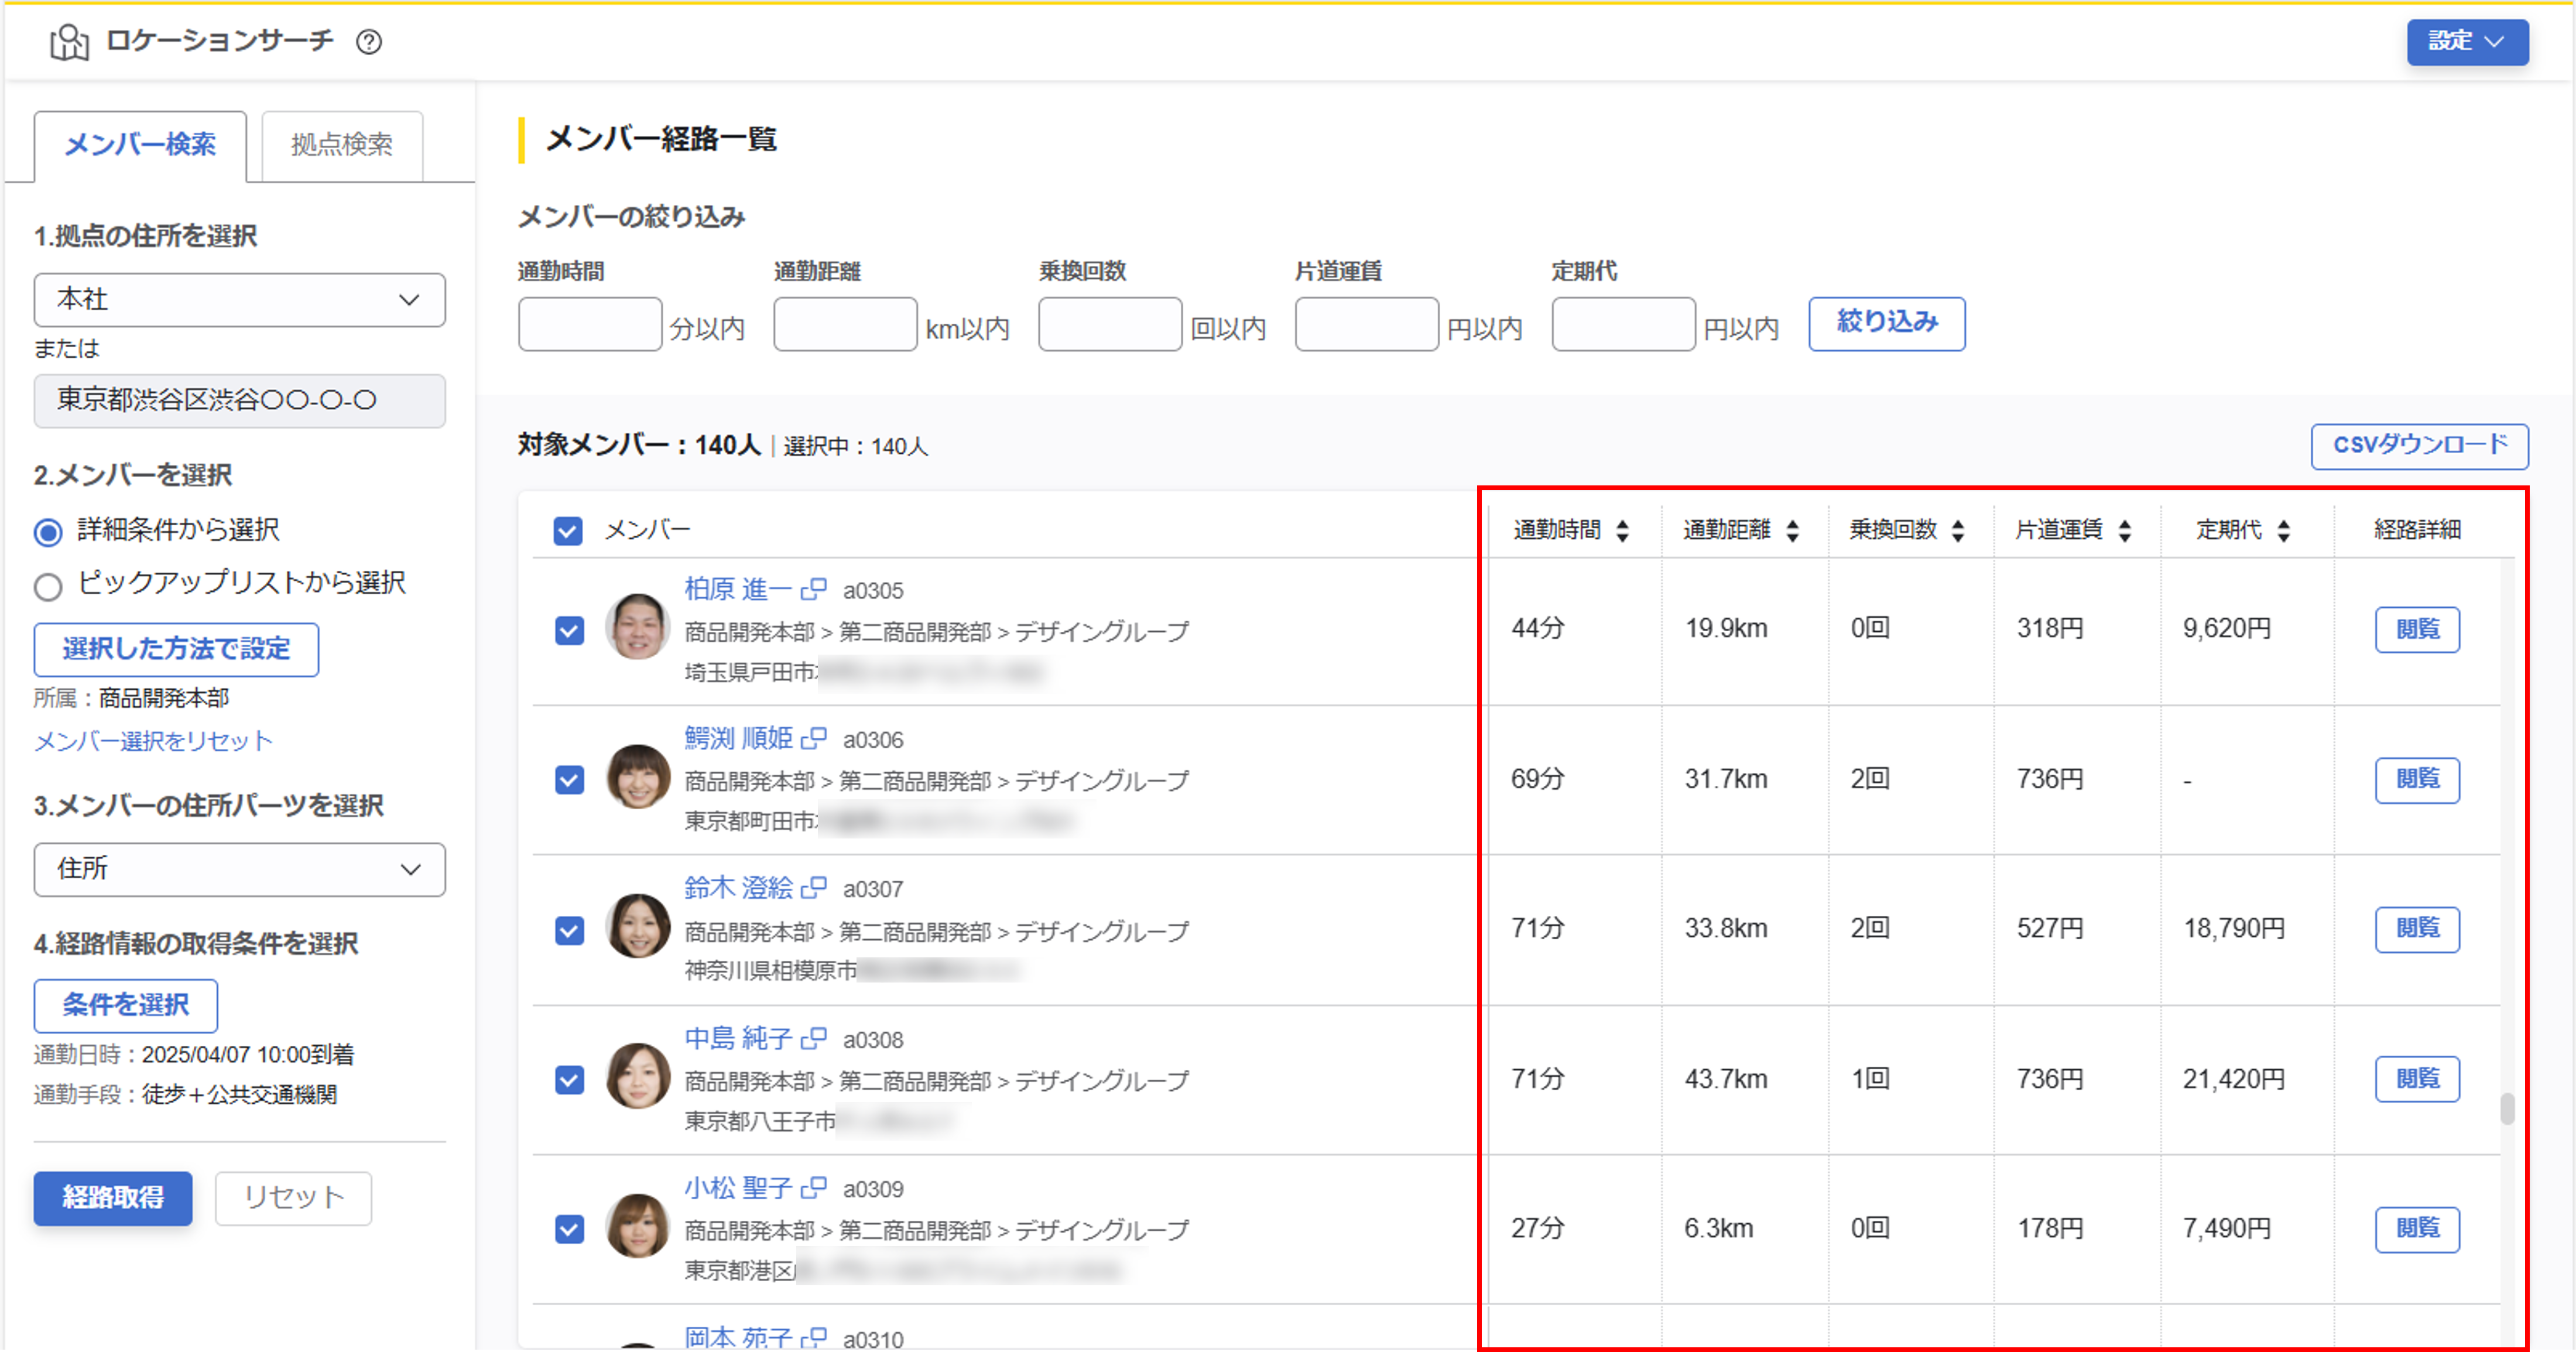Screen dimensions: 2576x1352
Task: Click the help question mark icon
Action: pos(369,42)
